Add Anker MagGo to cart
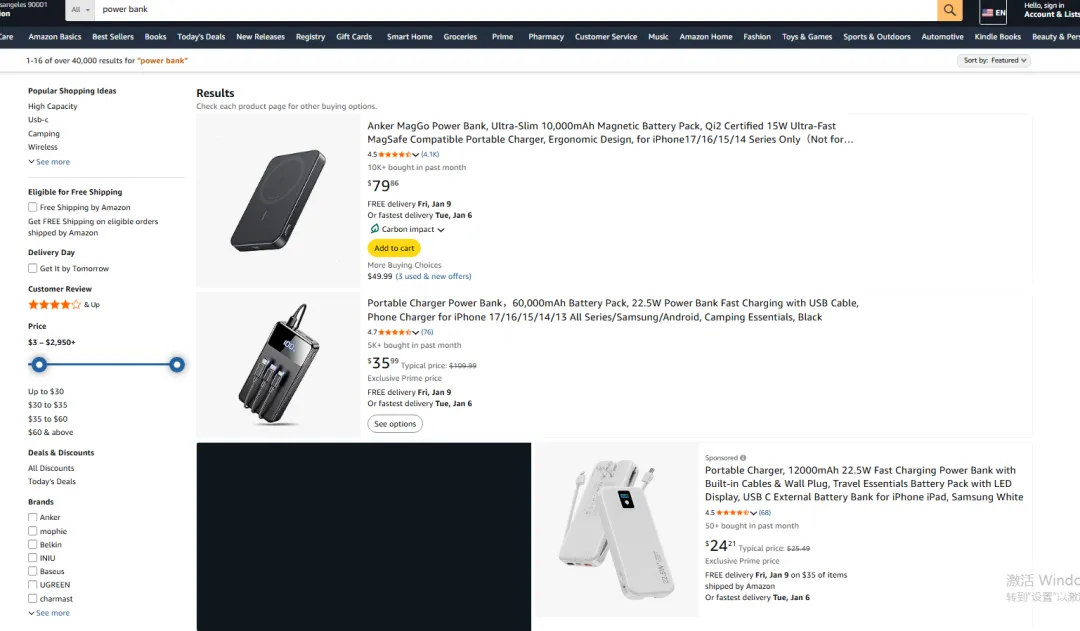This screenshot has height=631, width=1080. [394, 248]
